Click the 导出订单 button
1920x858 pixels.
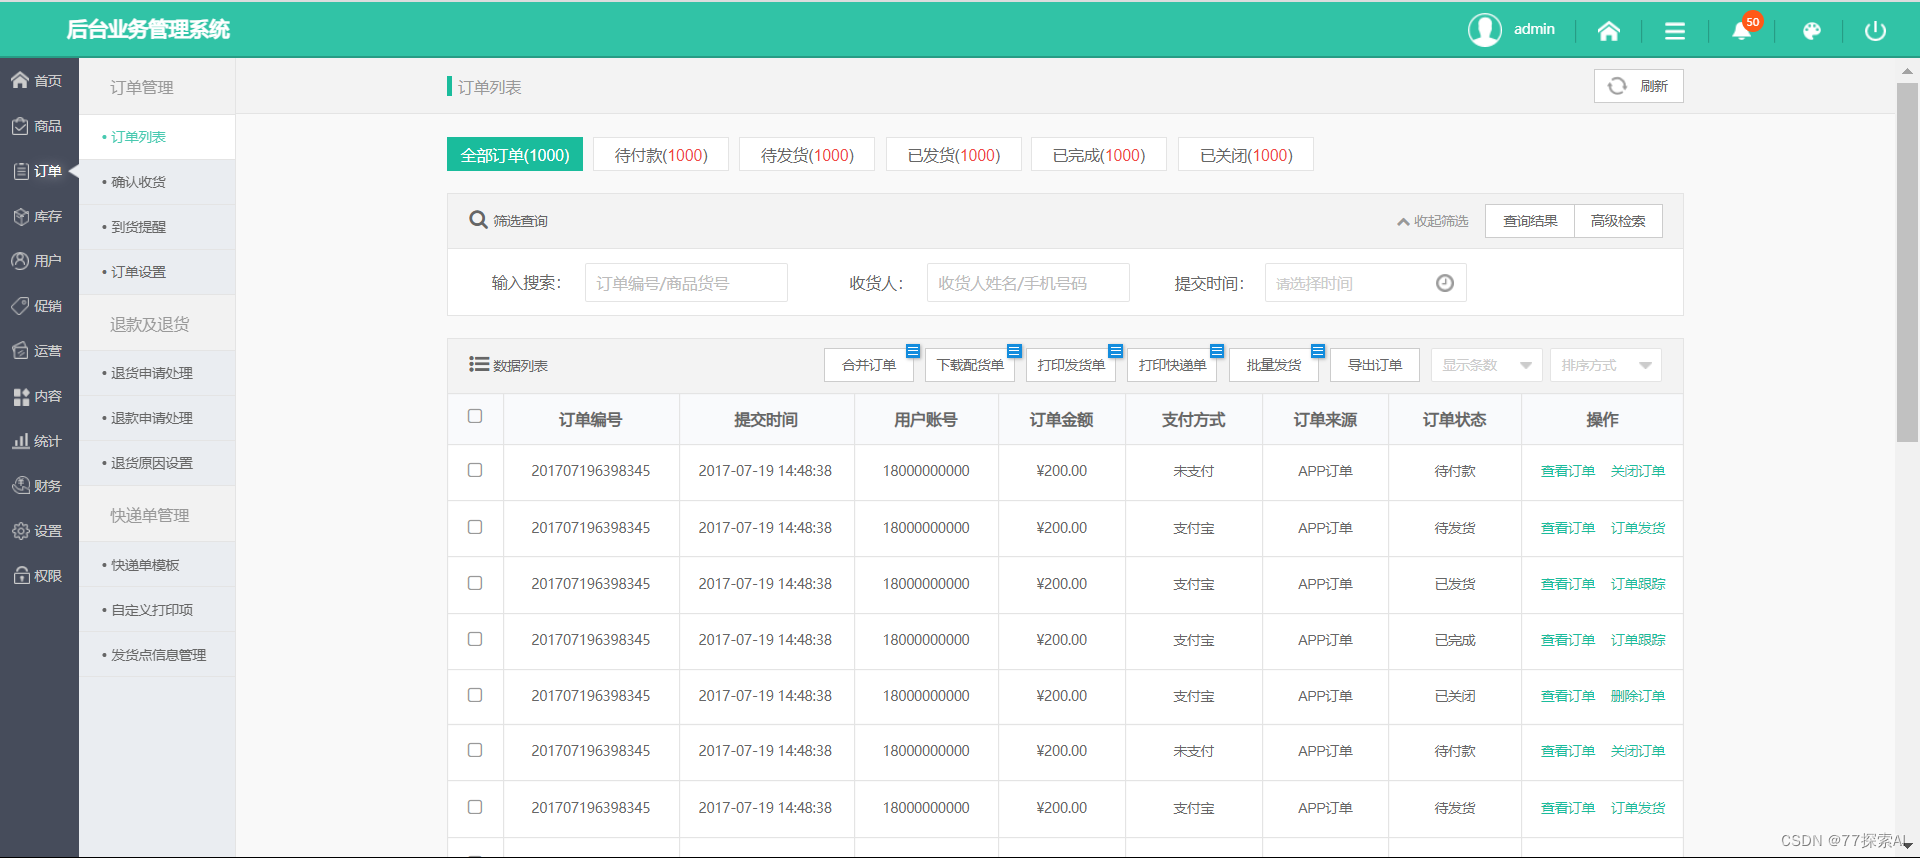click(1375, 365)
